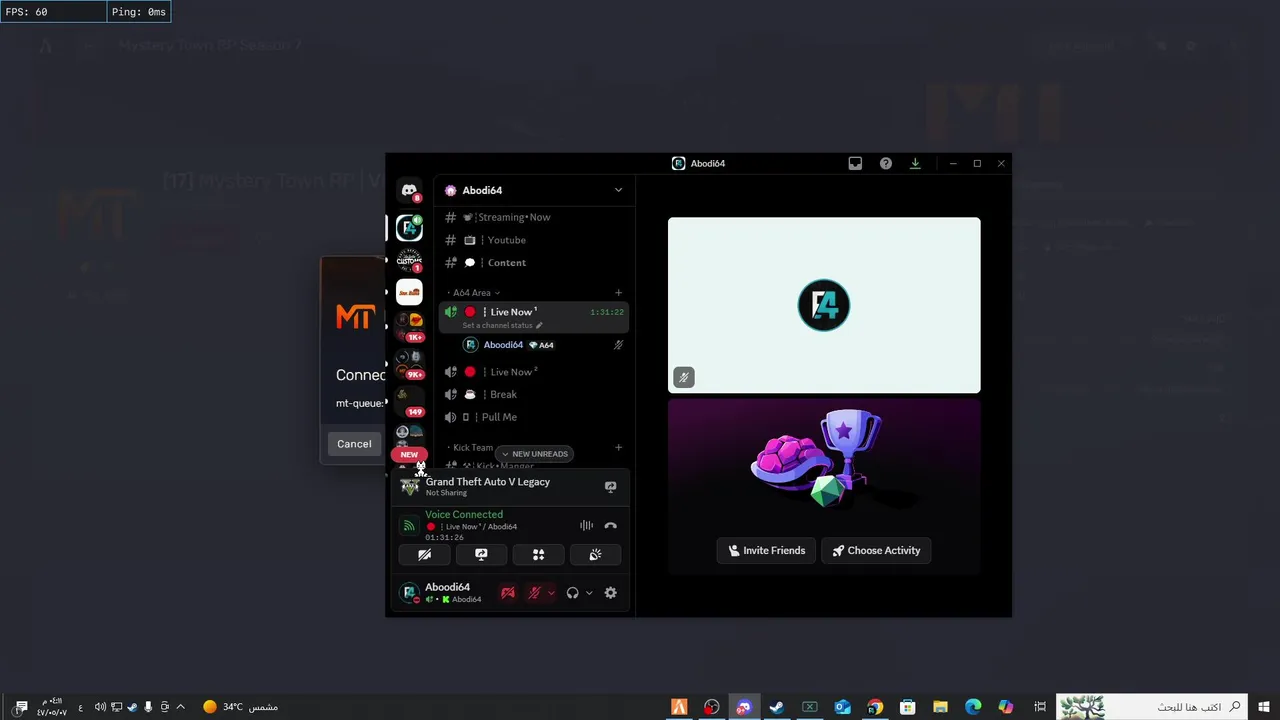The height and width of the screenshot is (720, 1280).
Task: Open server folder with 9K+ badge
Action: (409, 362)
